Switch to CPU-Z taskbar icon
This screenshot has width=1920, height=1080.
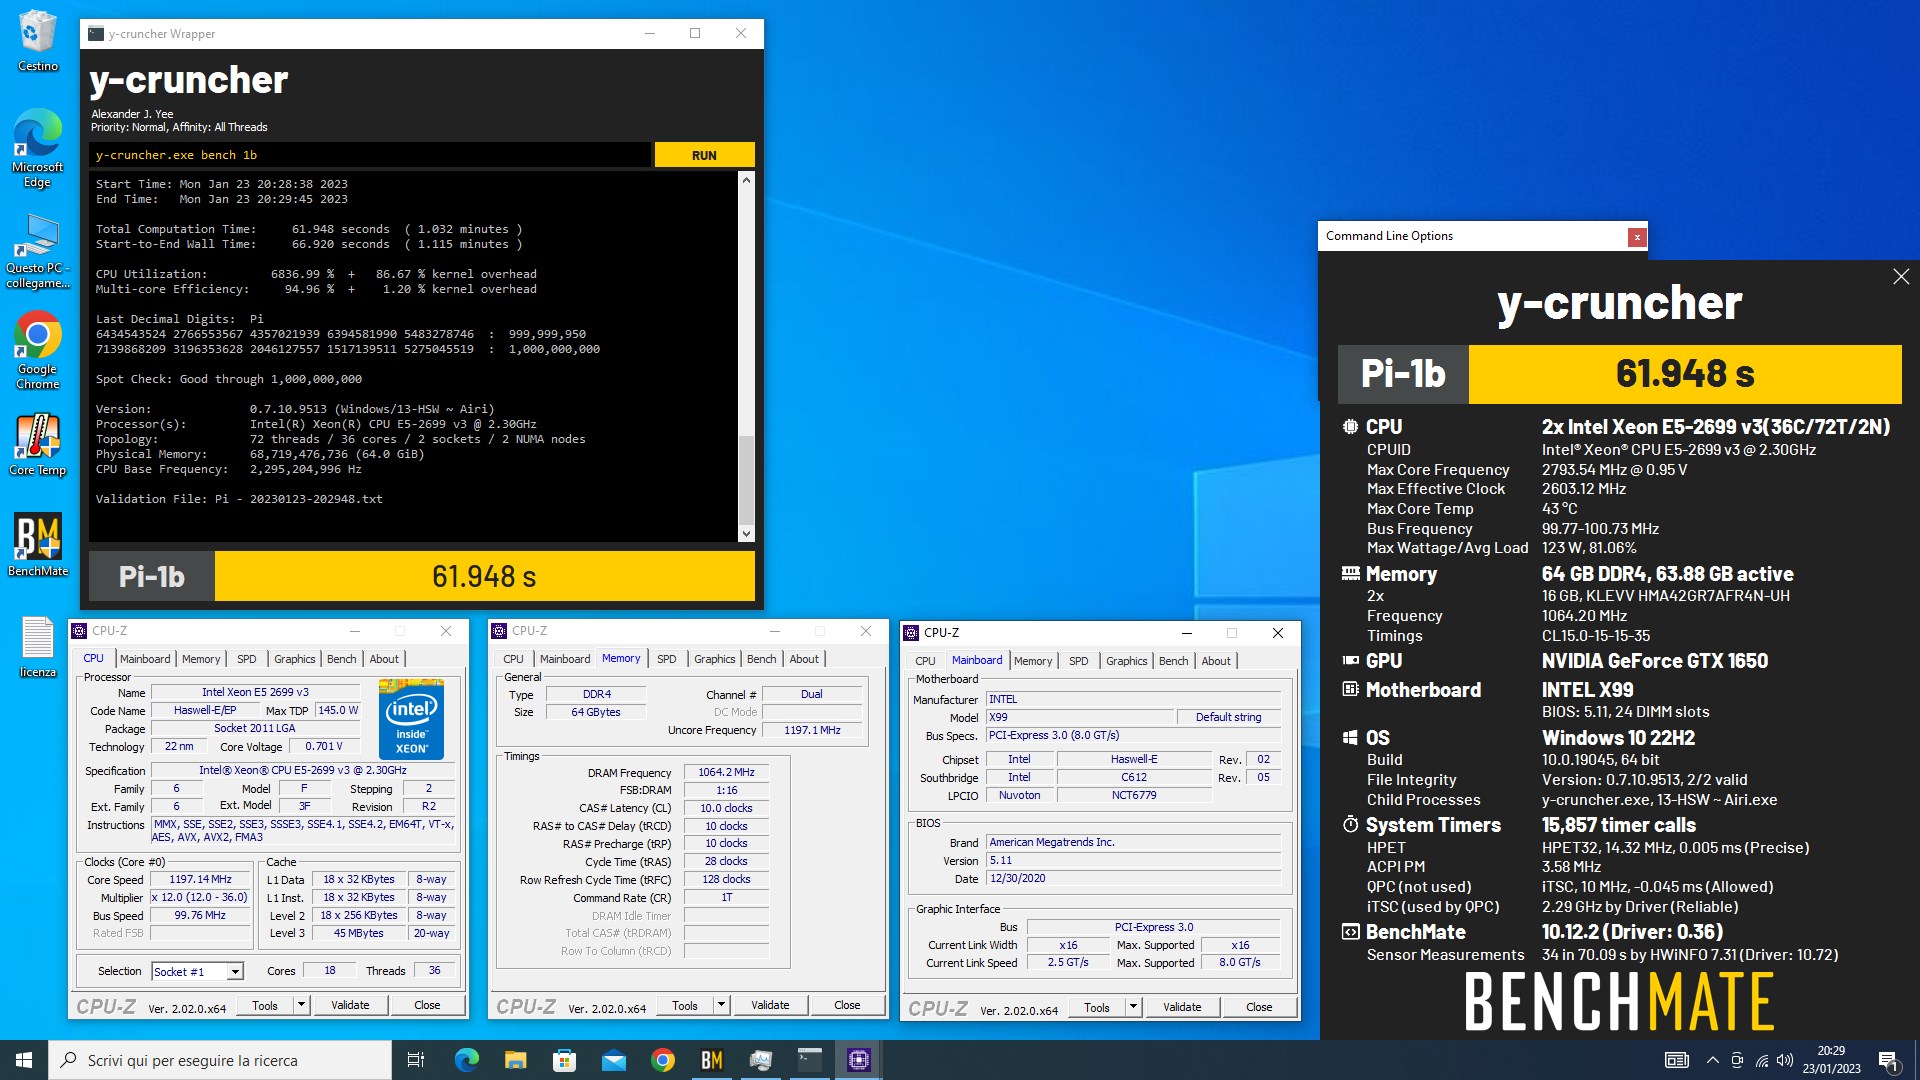(x=858, y=1060)
